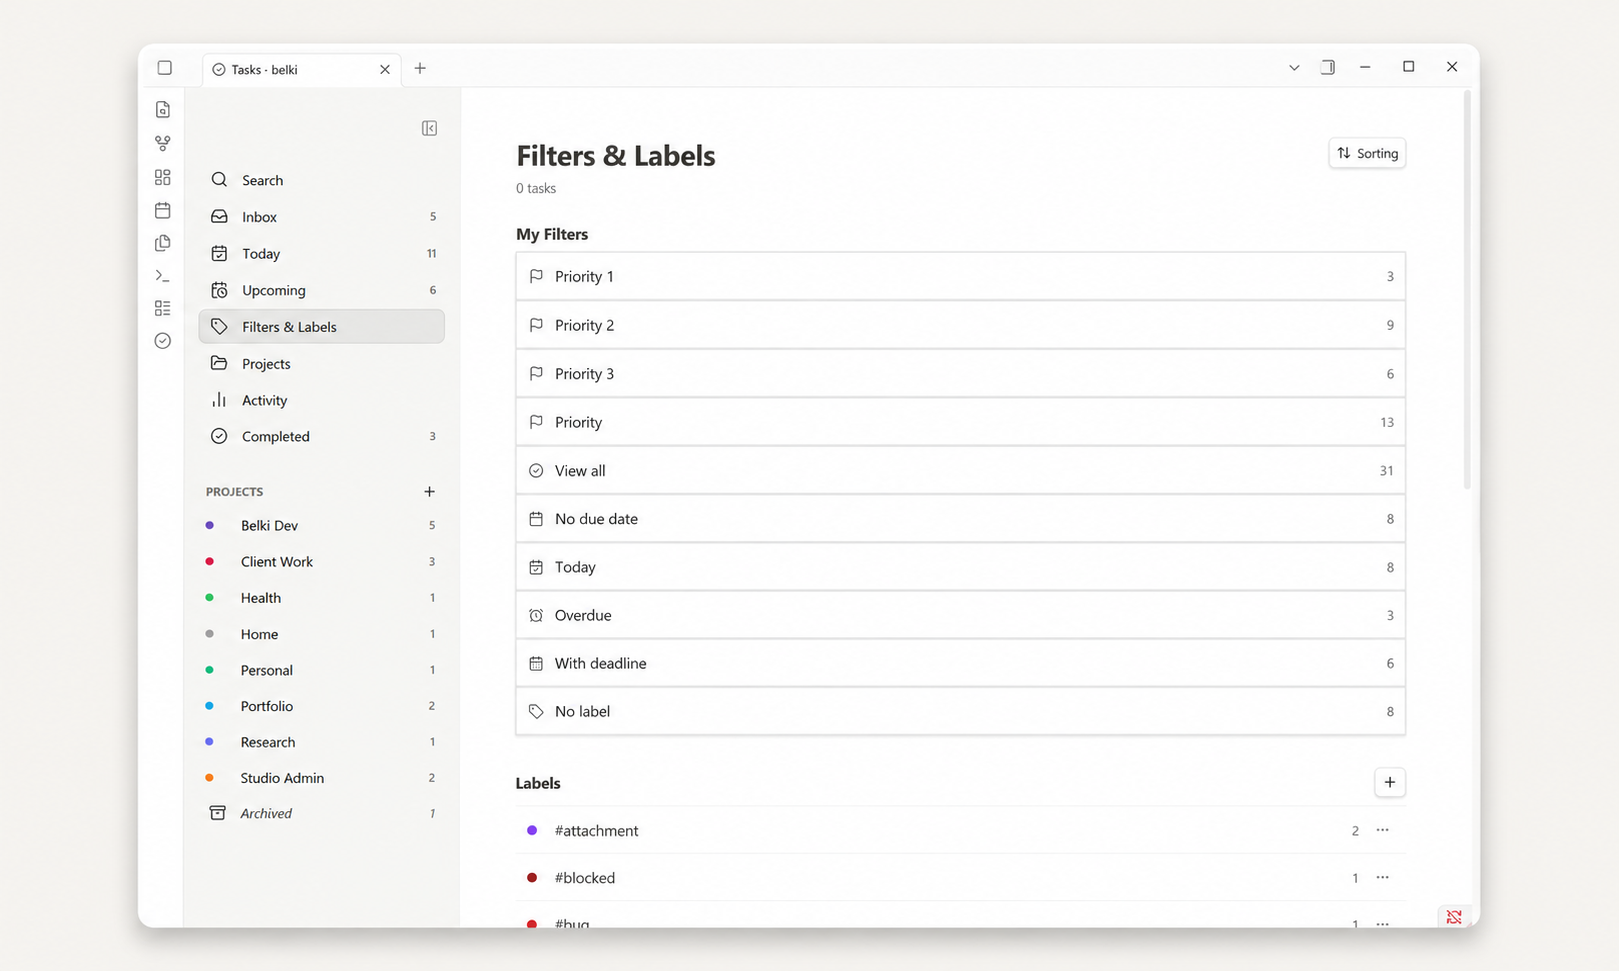The width and height of the screenshot is (1619, 971).
Task: Open the No due date filter
Action: 961,518
